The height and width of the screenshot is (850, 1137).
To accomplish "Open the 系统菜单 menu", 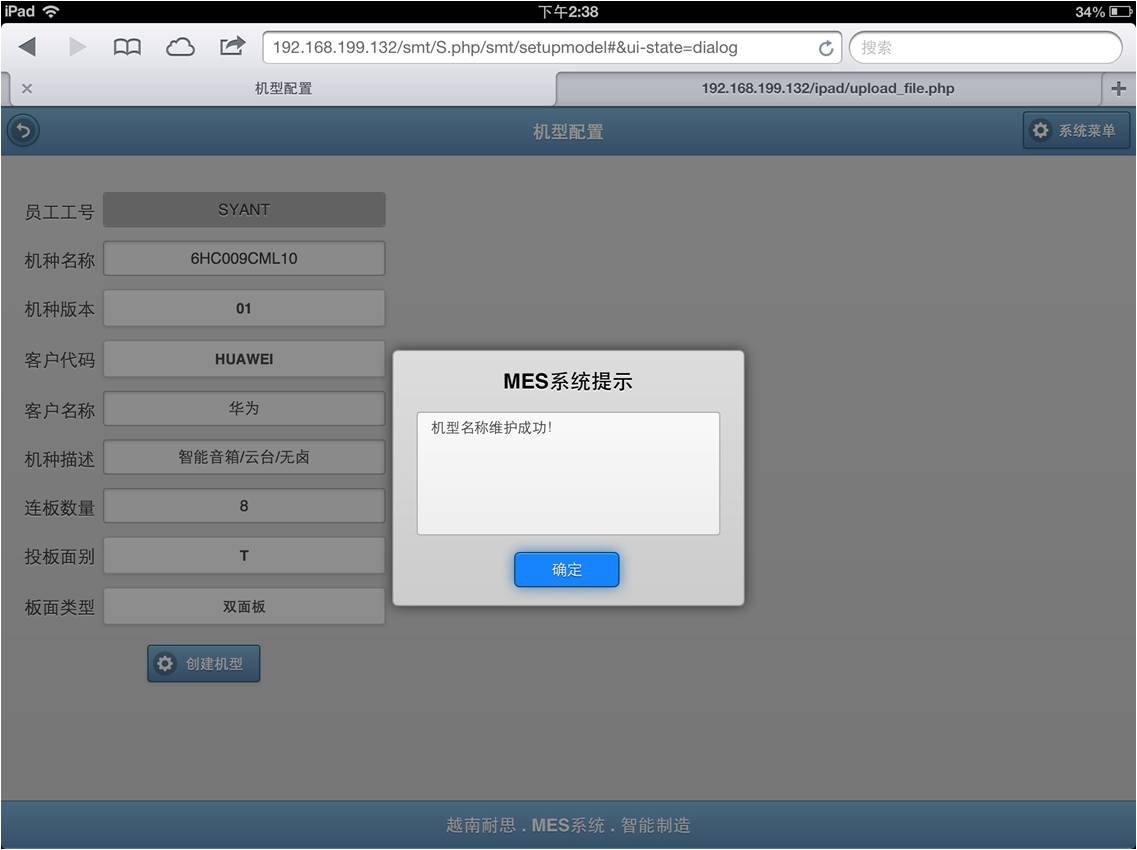I will coord(1076,131).
